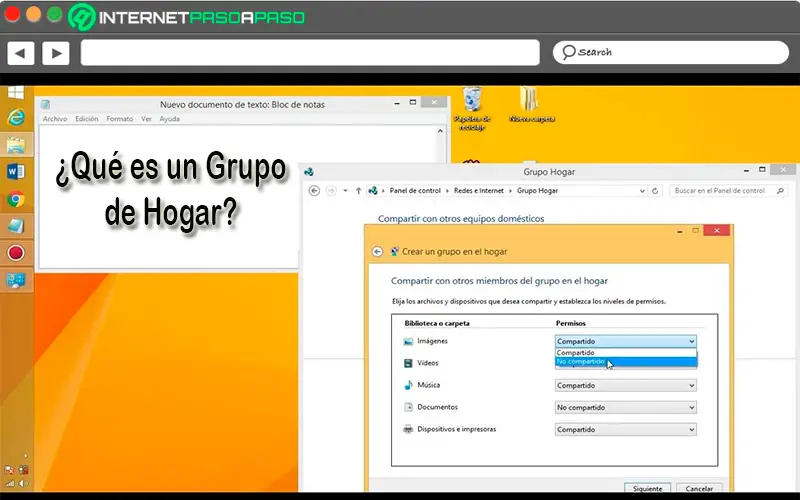This screenshot has height=500, width=800.
Task: Go up one level in Grupo Hogar
Action: click(x=359, y=191)
